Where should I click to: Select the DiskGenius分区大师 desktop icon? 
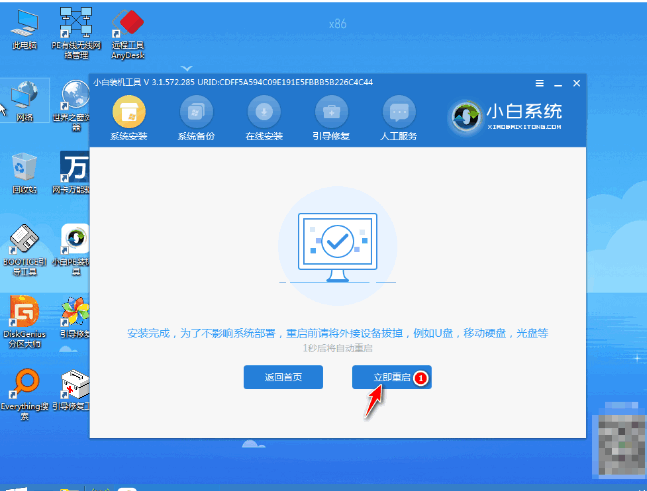point(24,322)
